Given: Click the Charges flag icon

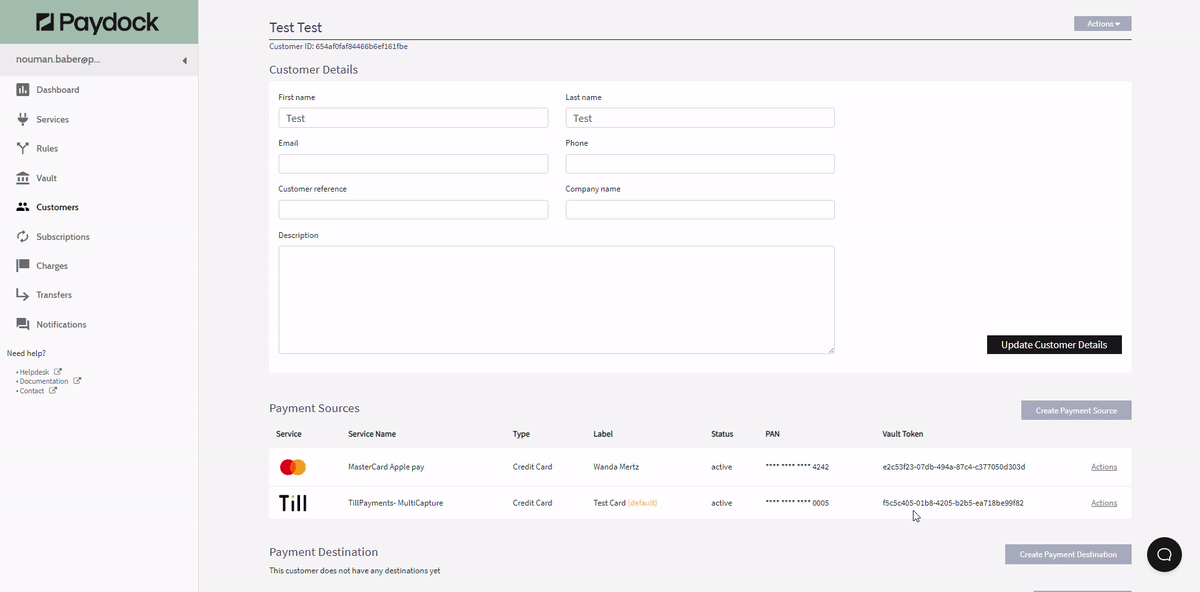Looking at the screenshot, I should [22, 266].
